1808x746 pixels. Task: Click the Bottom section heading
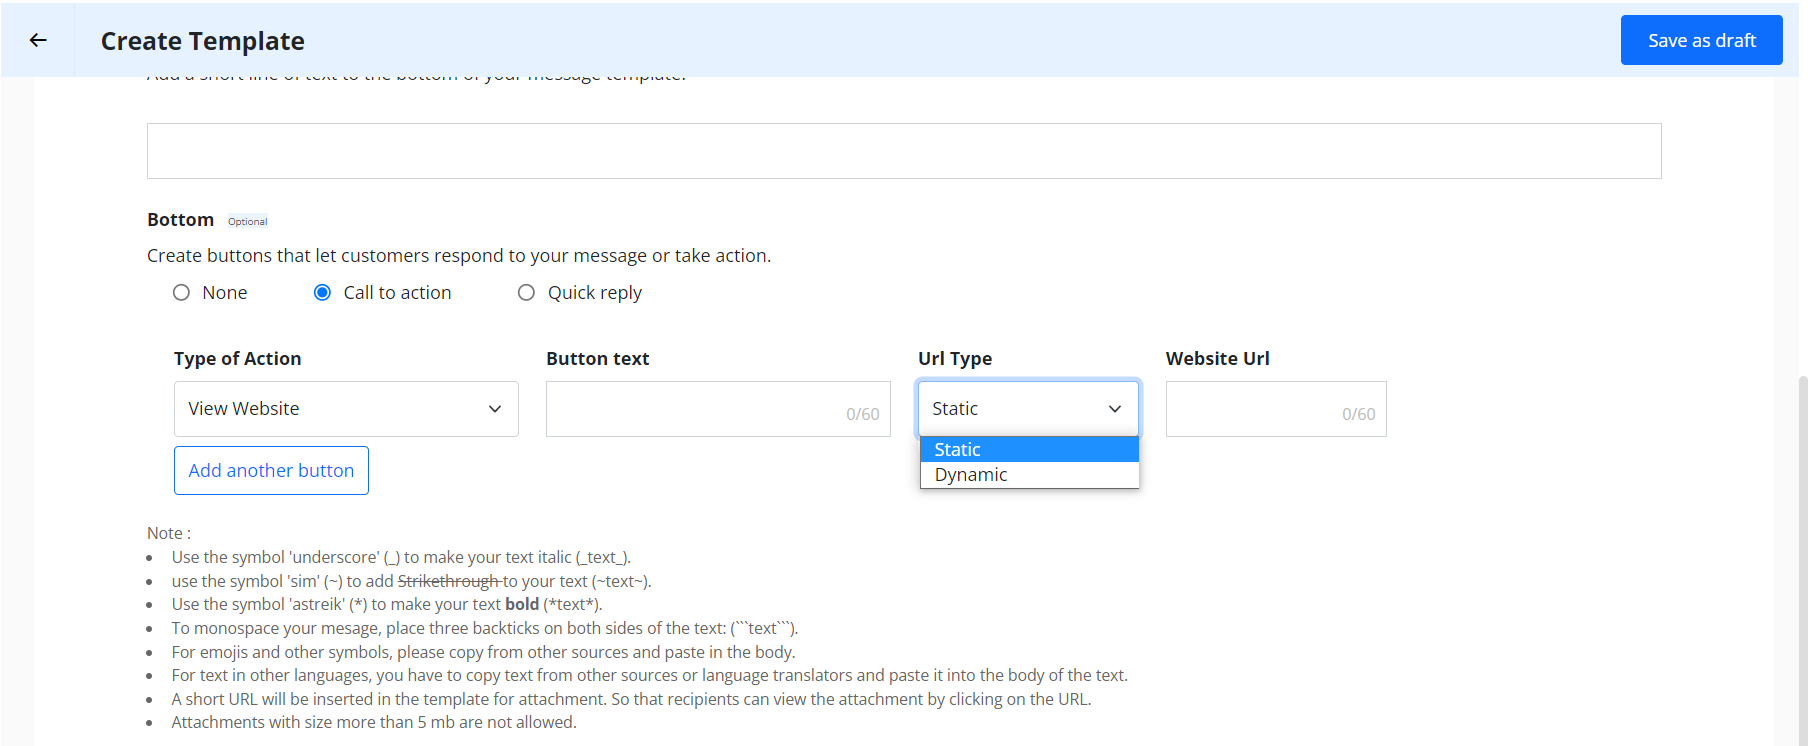tap(181, 220)
